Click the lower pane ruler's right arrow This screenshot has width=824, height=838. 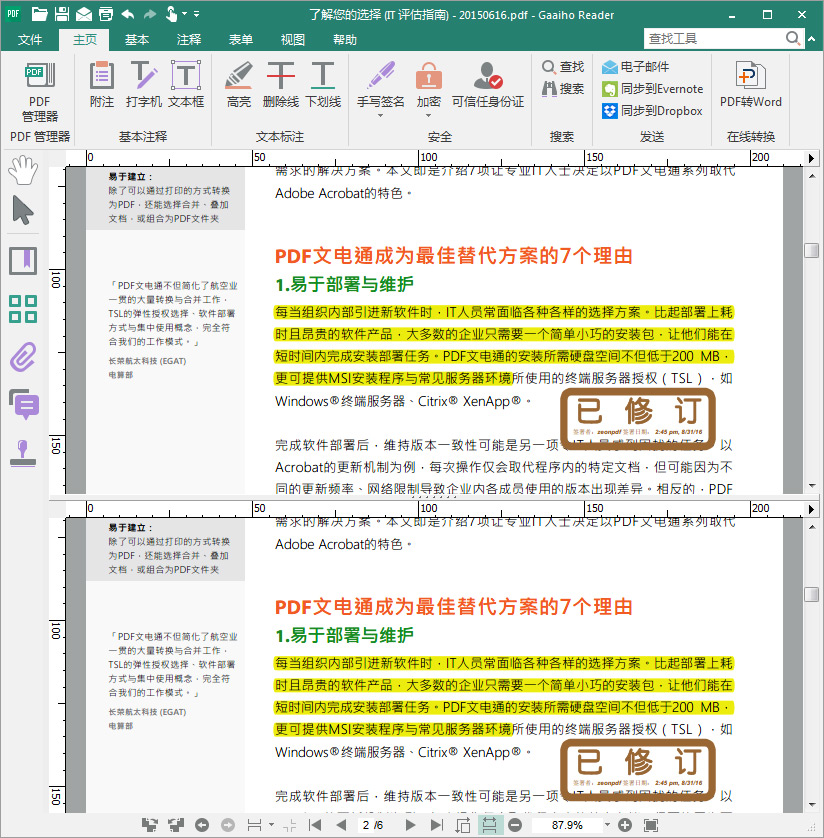(x=811, y=509)
